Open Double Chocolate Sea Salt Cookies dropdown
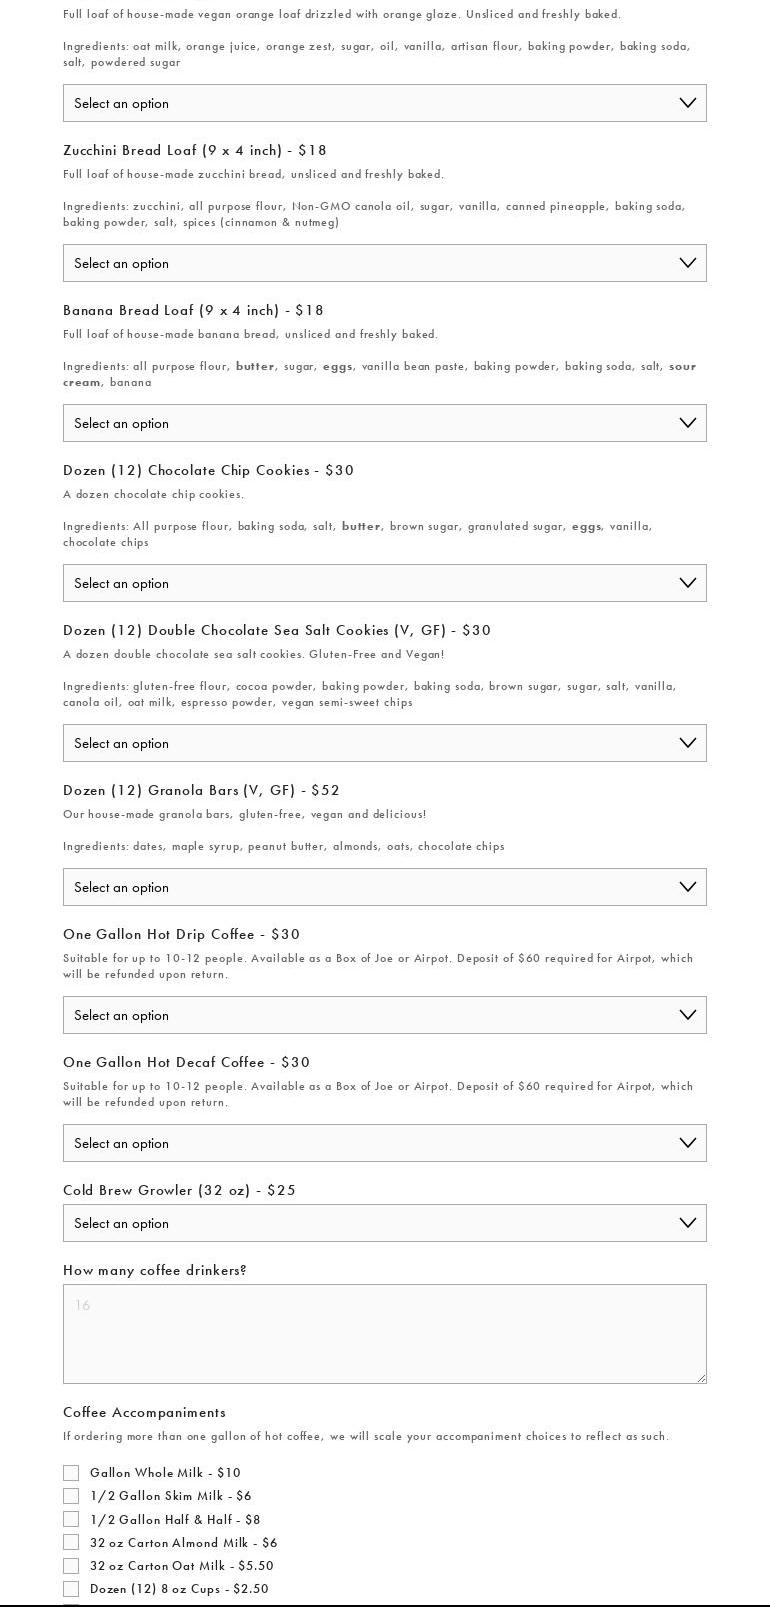The image size is (770, 1607). tap(384, 743)
